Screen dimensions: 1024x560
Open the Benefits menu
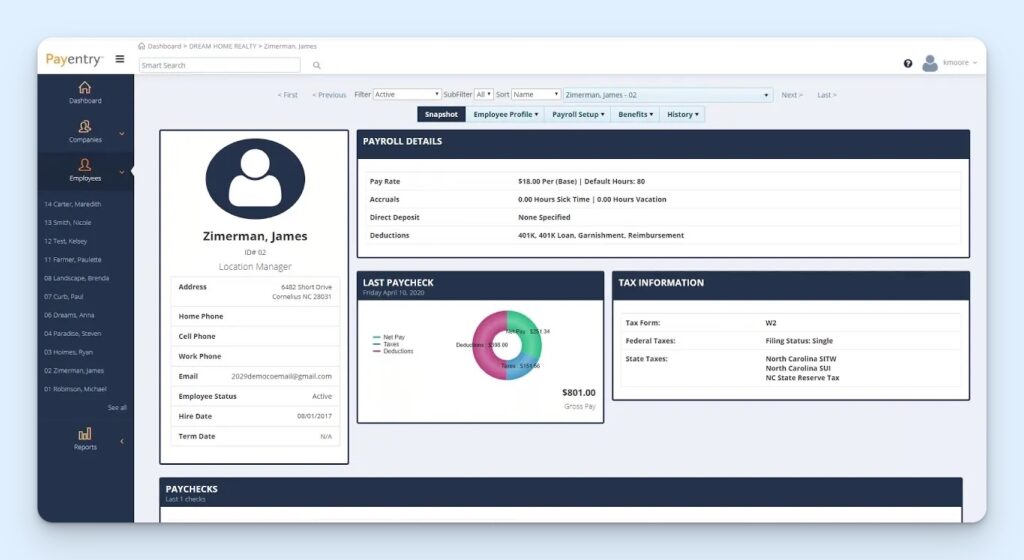pyautogui.click(x=635, y=114)
